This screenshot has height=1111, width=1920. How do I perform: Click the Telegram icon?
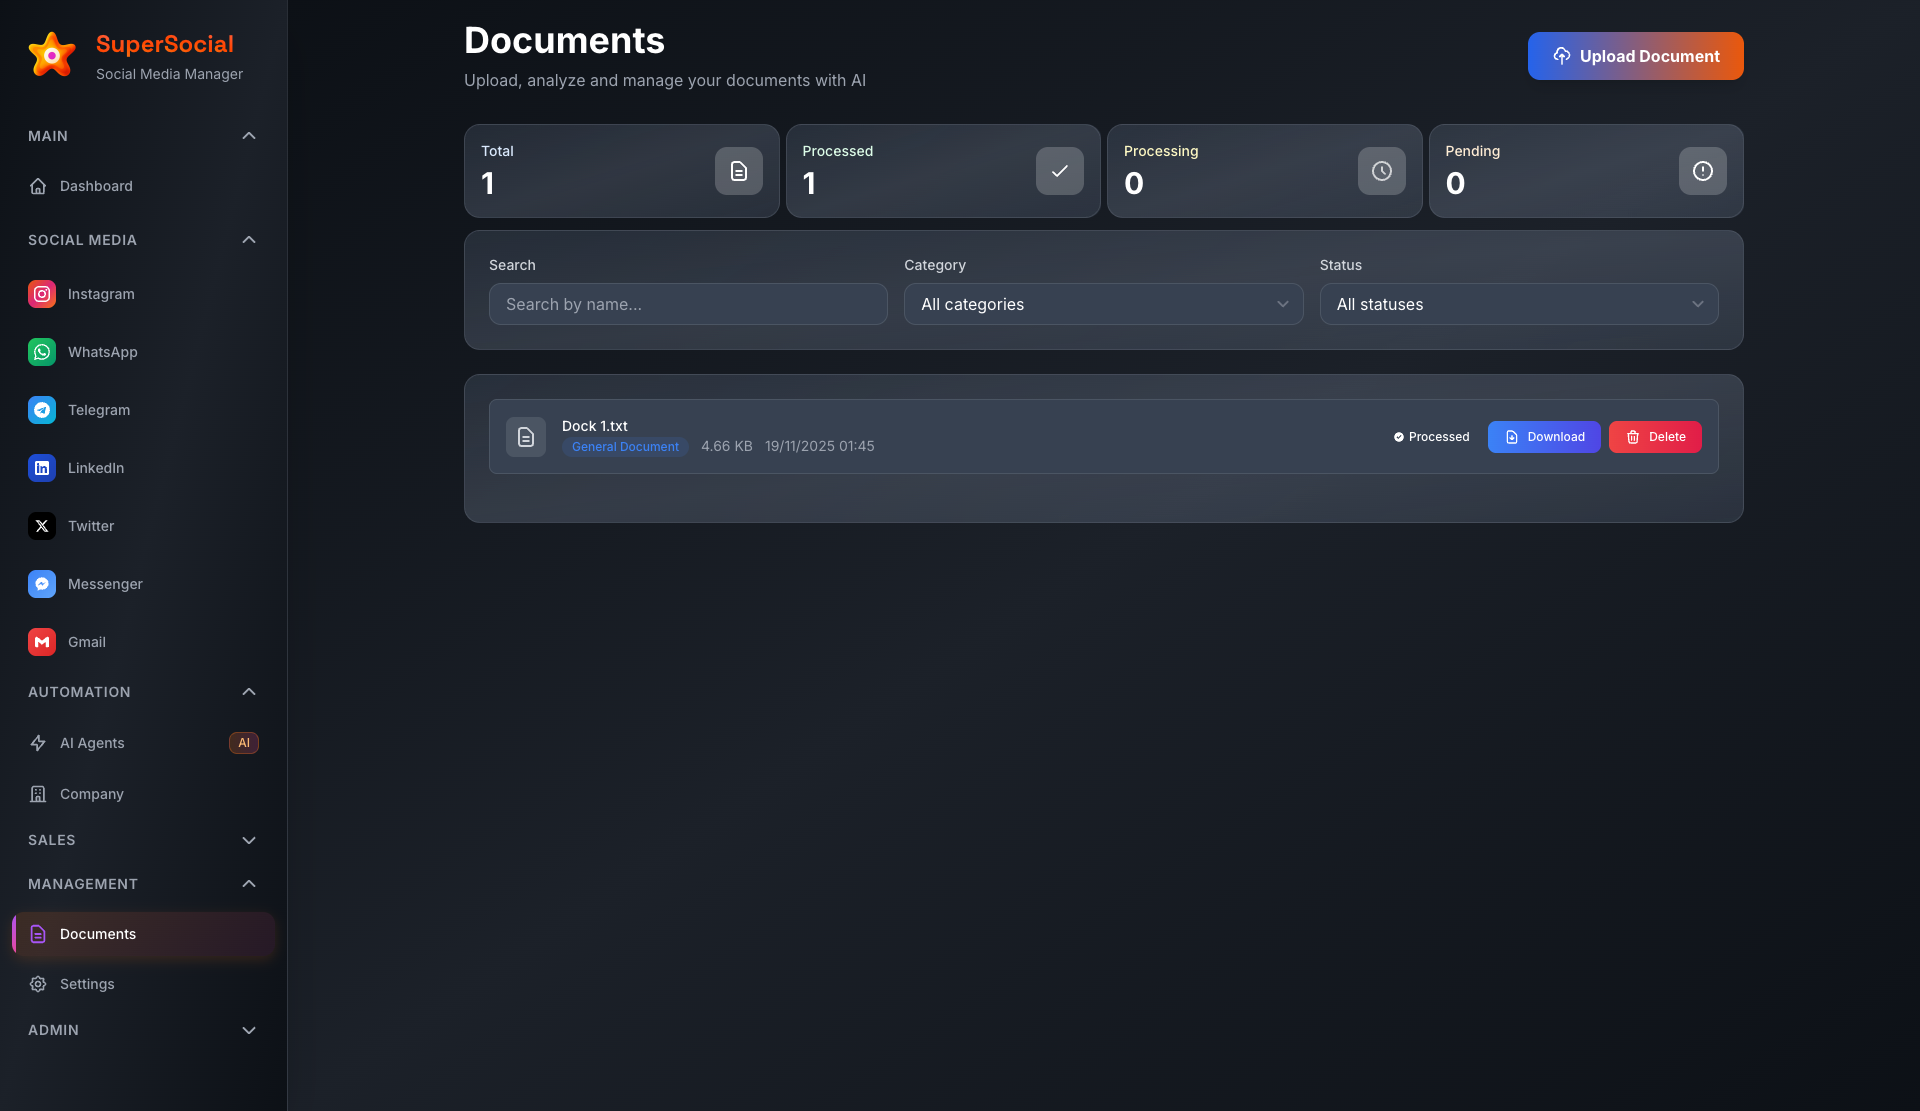(42, 410)
